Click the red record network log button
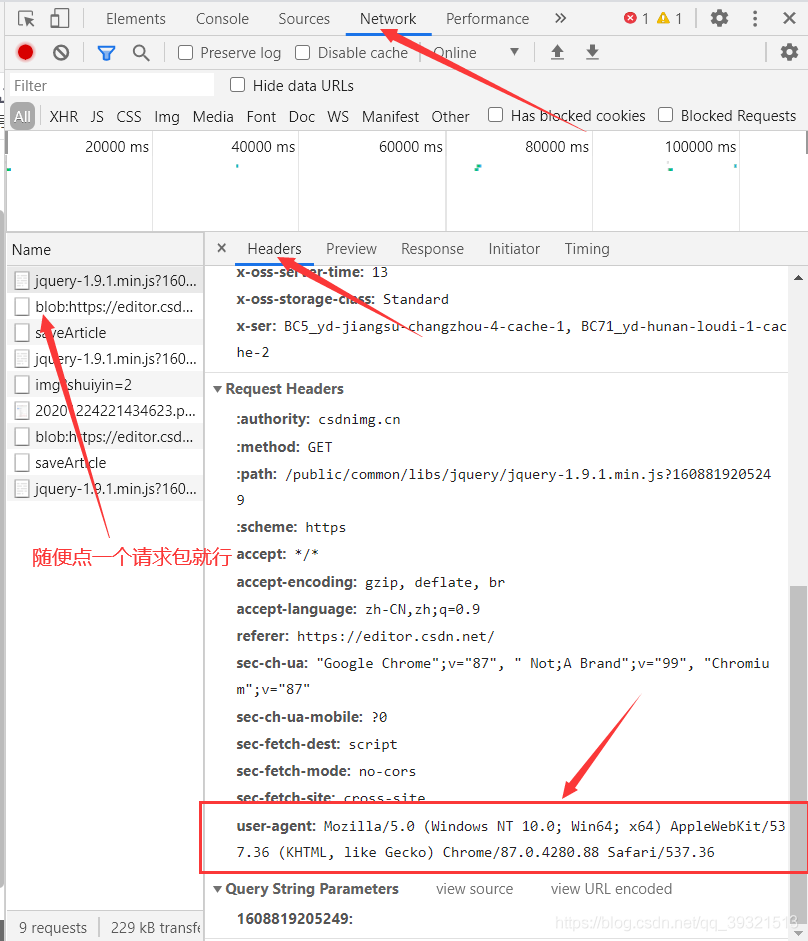The width and height of the screenshot is (808, 941). 25,53
